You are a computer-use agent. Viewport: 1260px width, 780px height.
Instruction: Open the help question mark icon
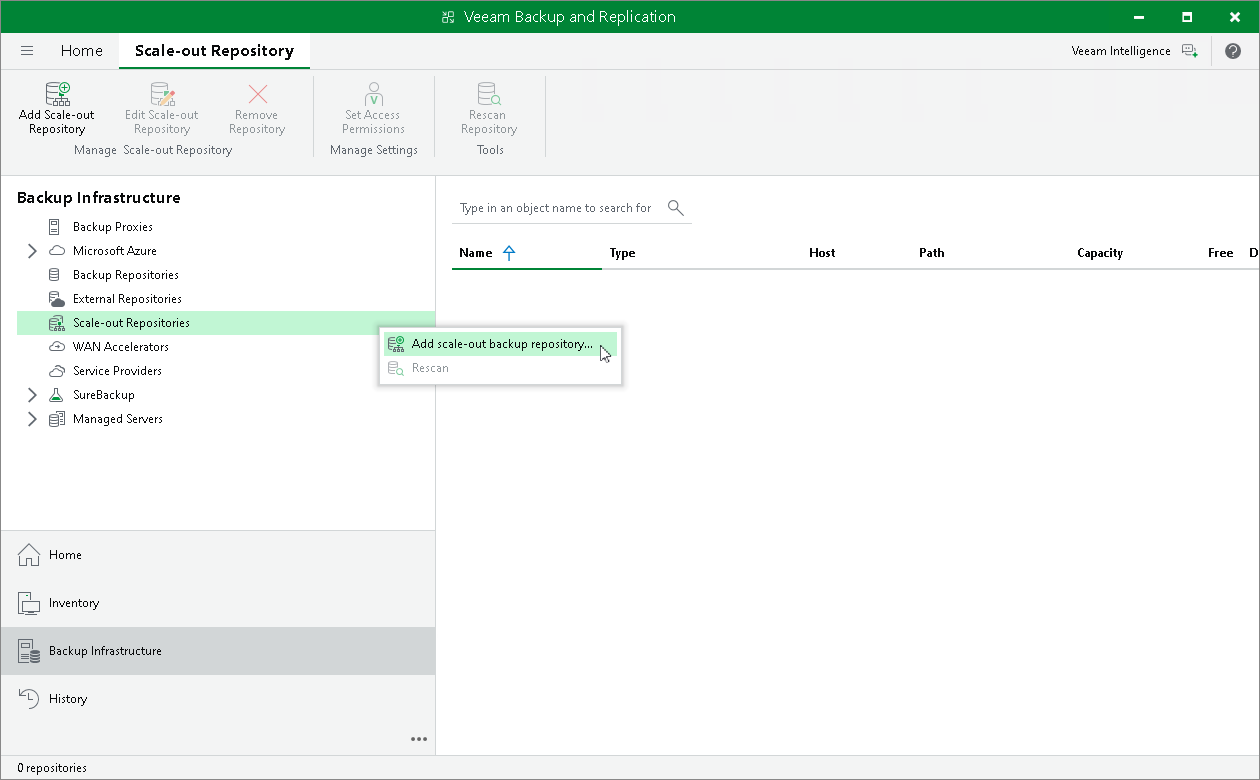1233,51
